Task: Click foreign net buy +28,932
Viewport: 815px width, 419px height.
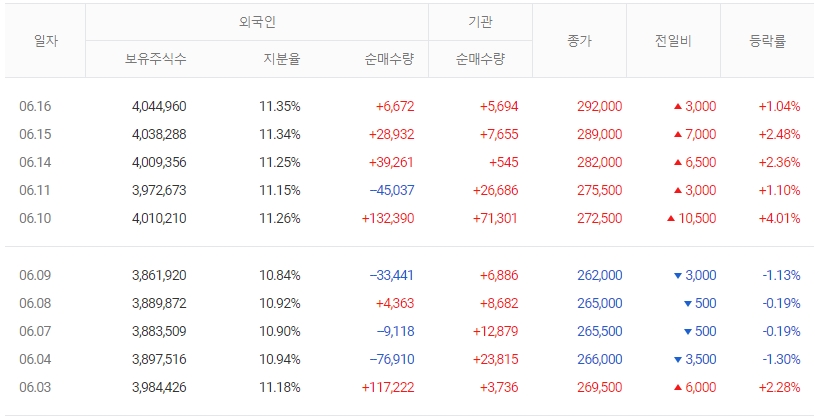Action: point(391,135)
